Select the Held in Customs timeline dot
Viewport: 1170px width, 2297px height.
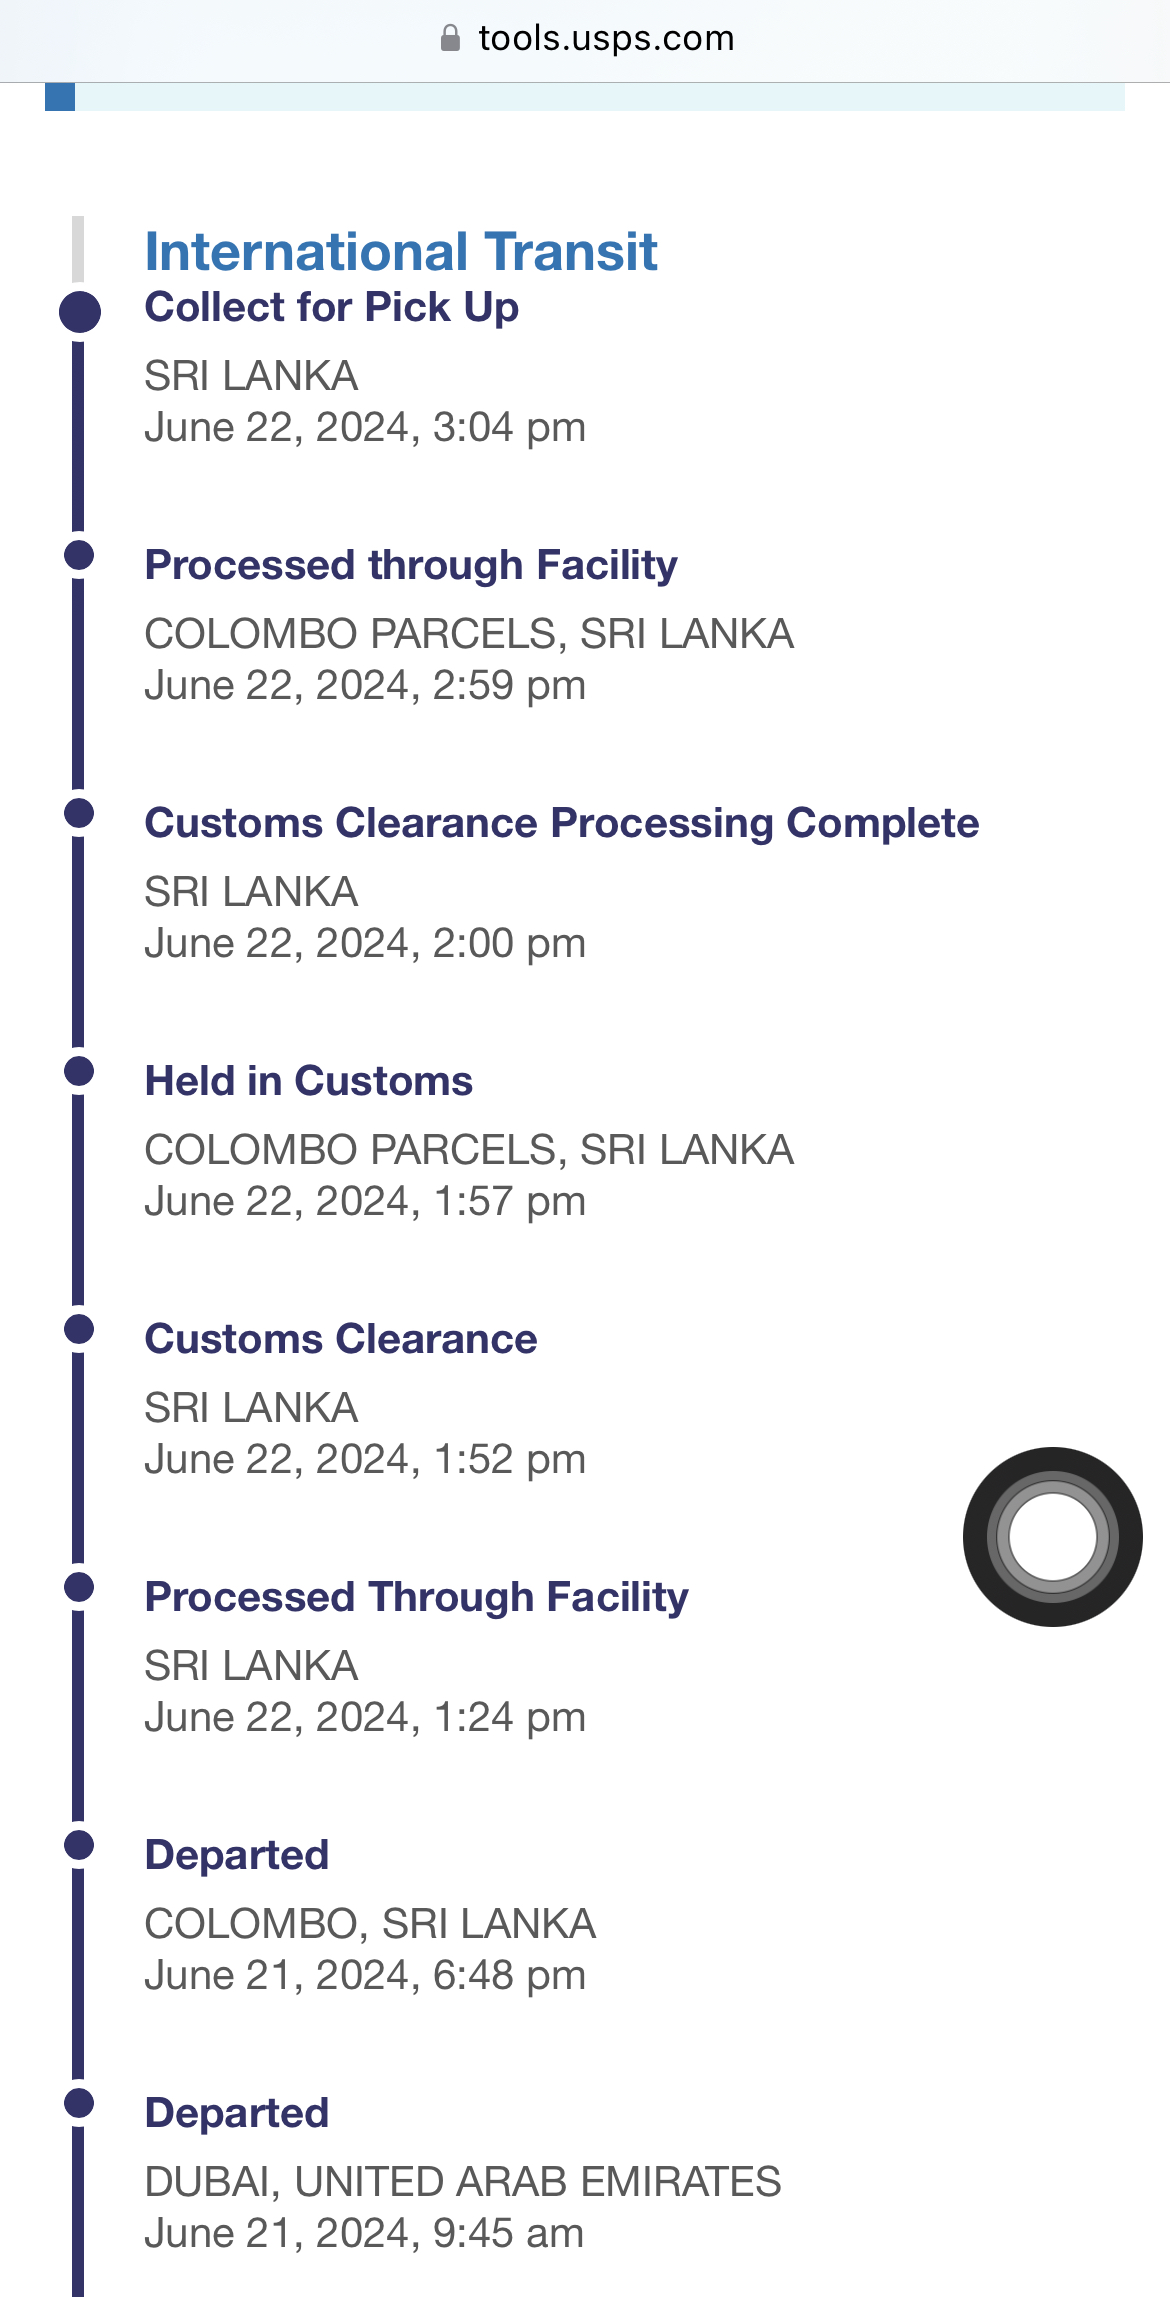tap(79, 1071)
